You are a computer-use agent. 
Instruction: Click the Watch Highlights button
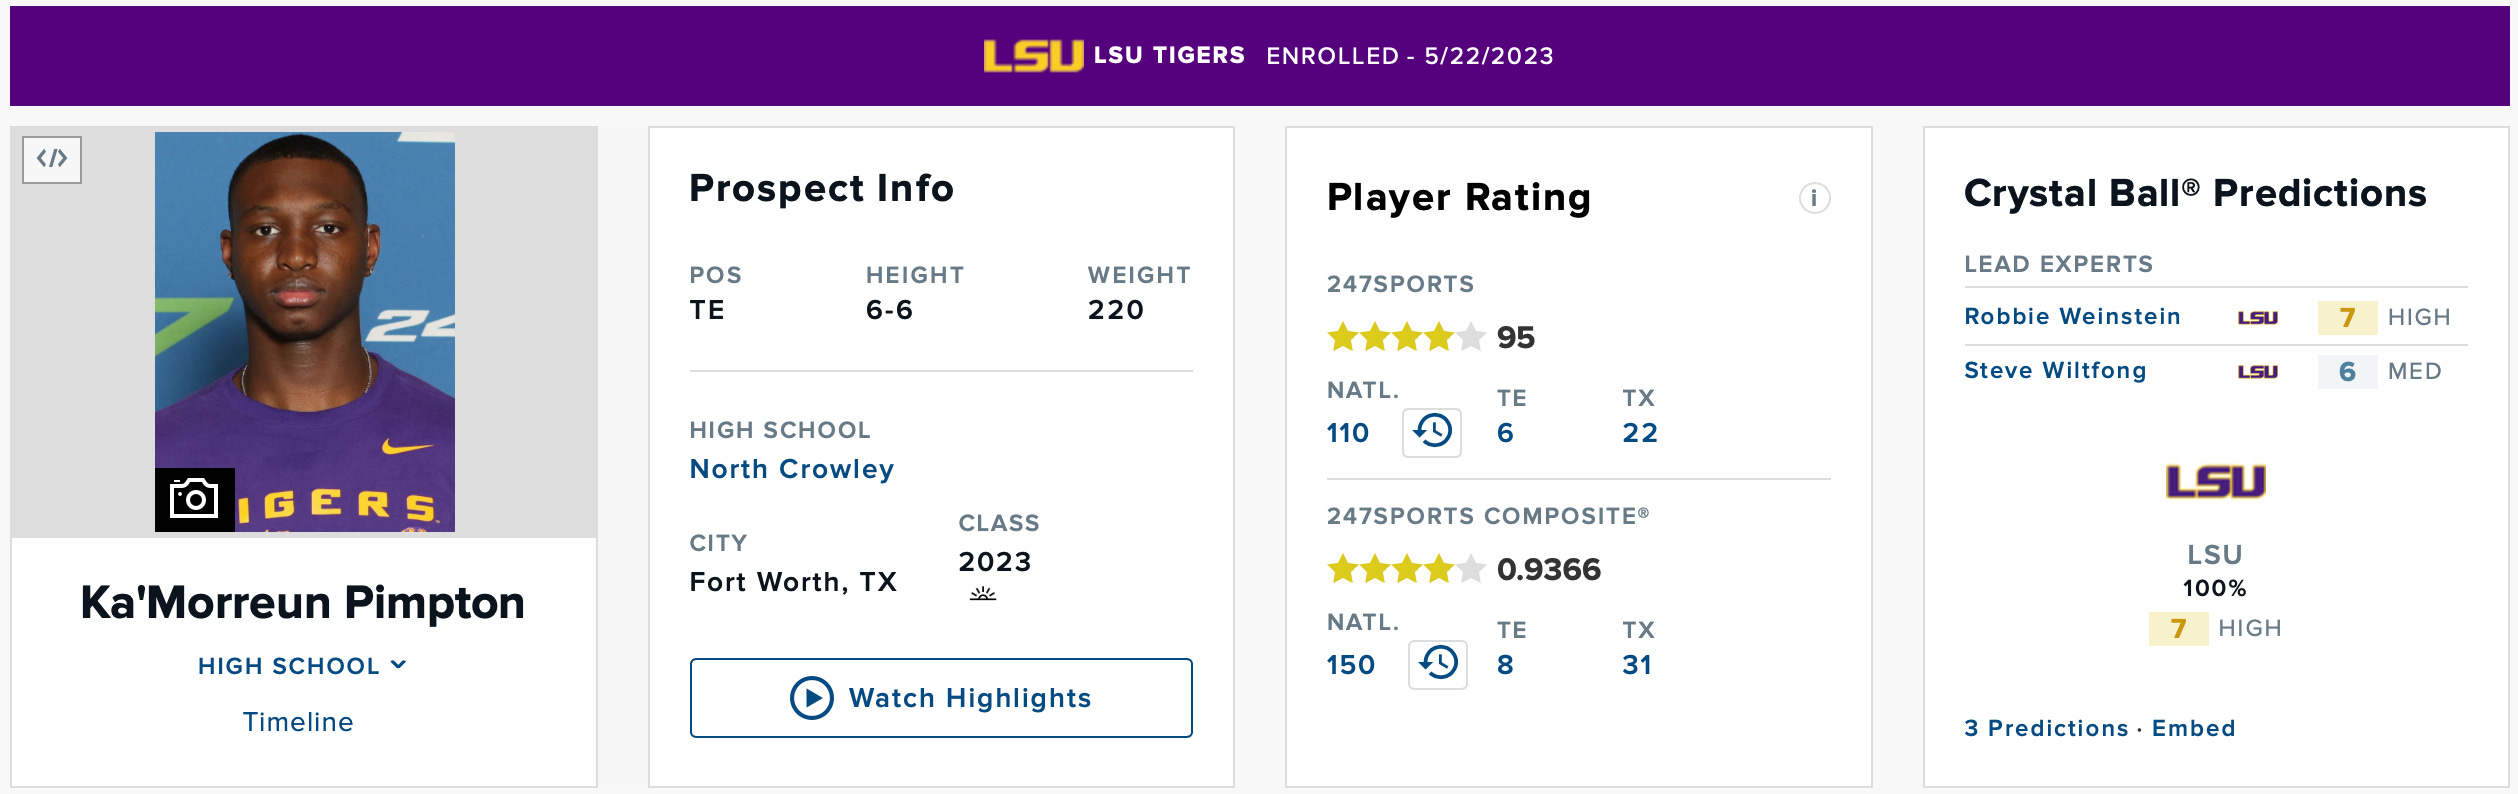click(x=941, y=698)
